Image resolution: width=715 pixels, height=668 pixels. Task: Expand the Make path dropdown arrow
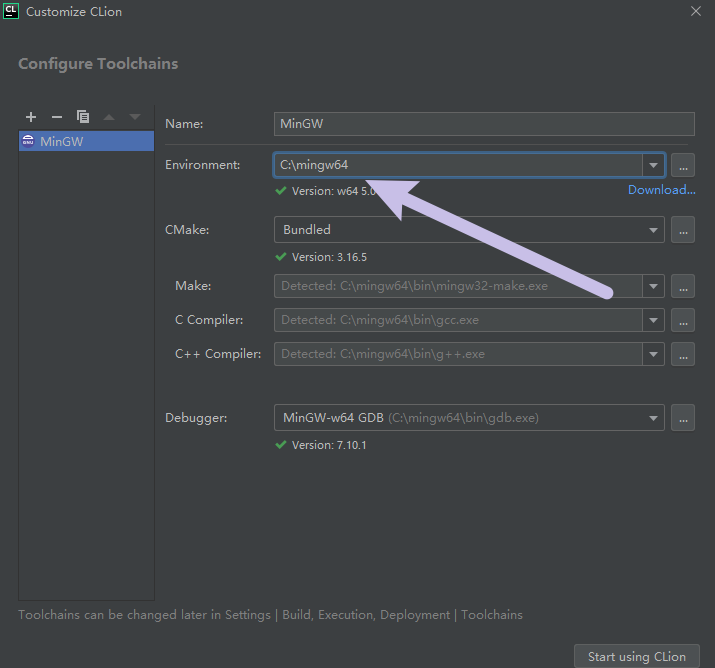(653, 286)
